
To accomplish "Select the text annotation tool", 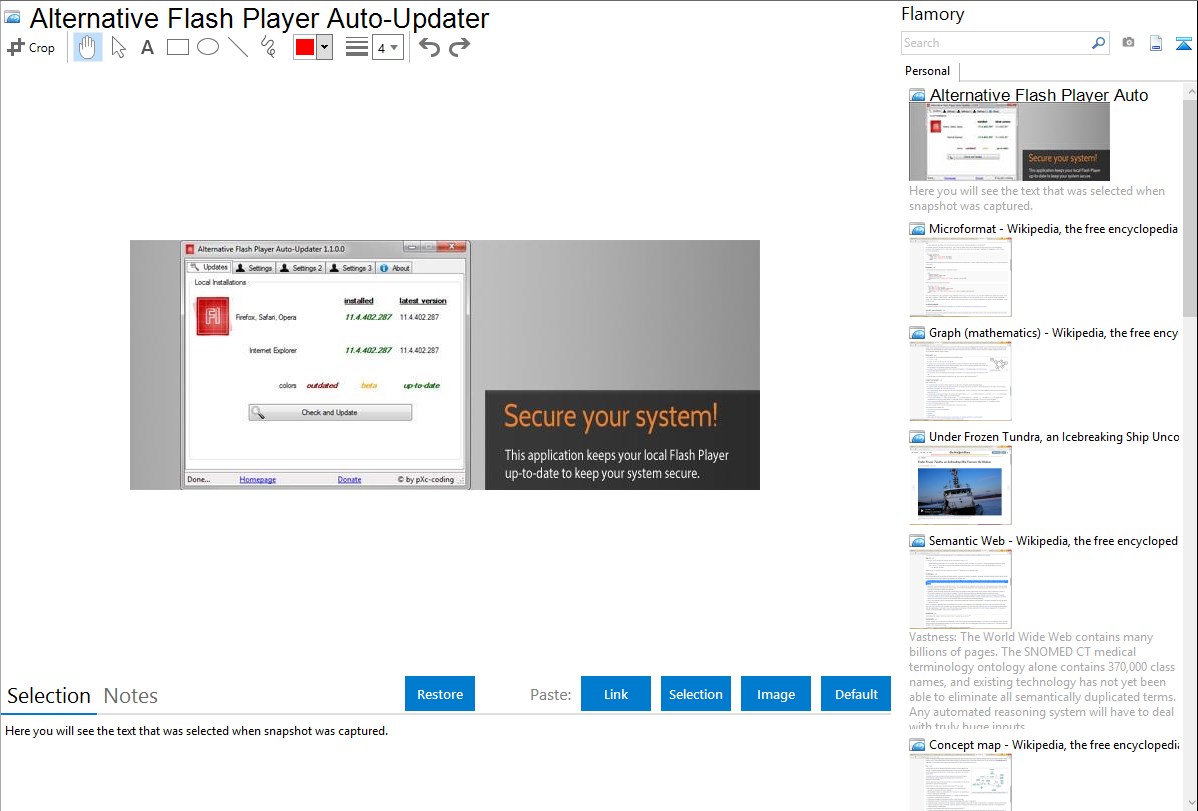I will [x=147, y=47].
